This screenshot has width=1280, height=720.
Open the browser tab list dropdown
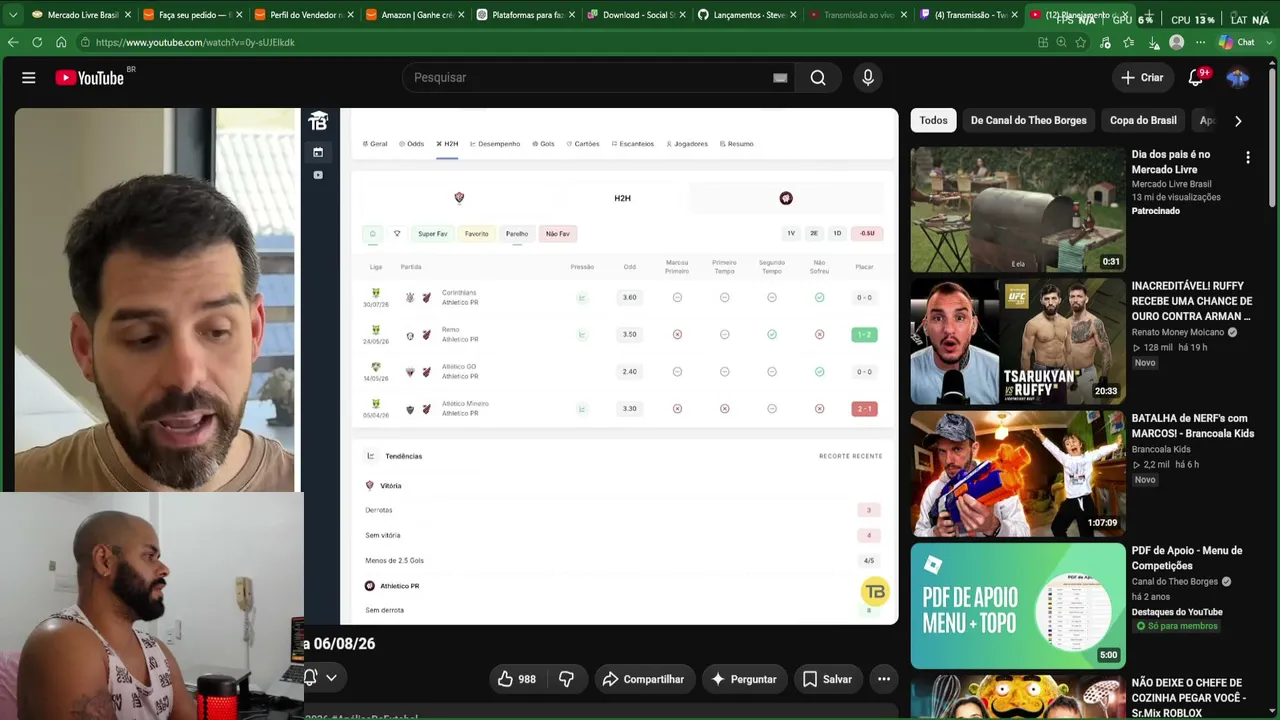13,15
